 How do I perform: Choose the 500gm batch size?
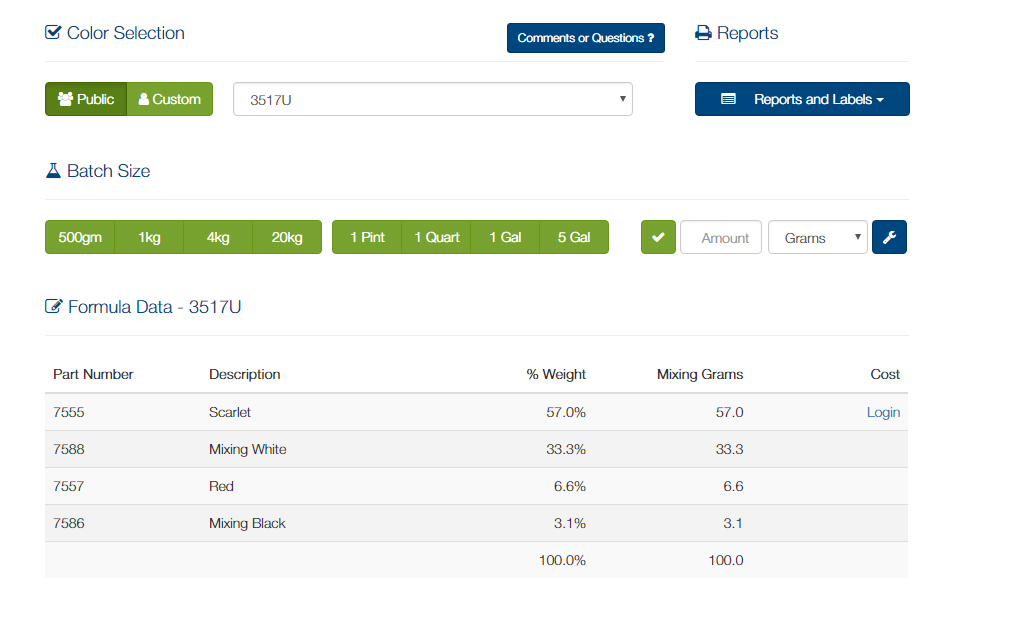click(x=80, y=237)
